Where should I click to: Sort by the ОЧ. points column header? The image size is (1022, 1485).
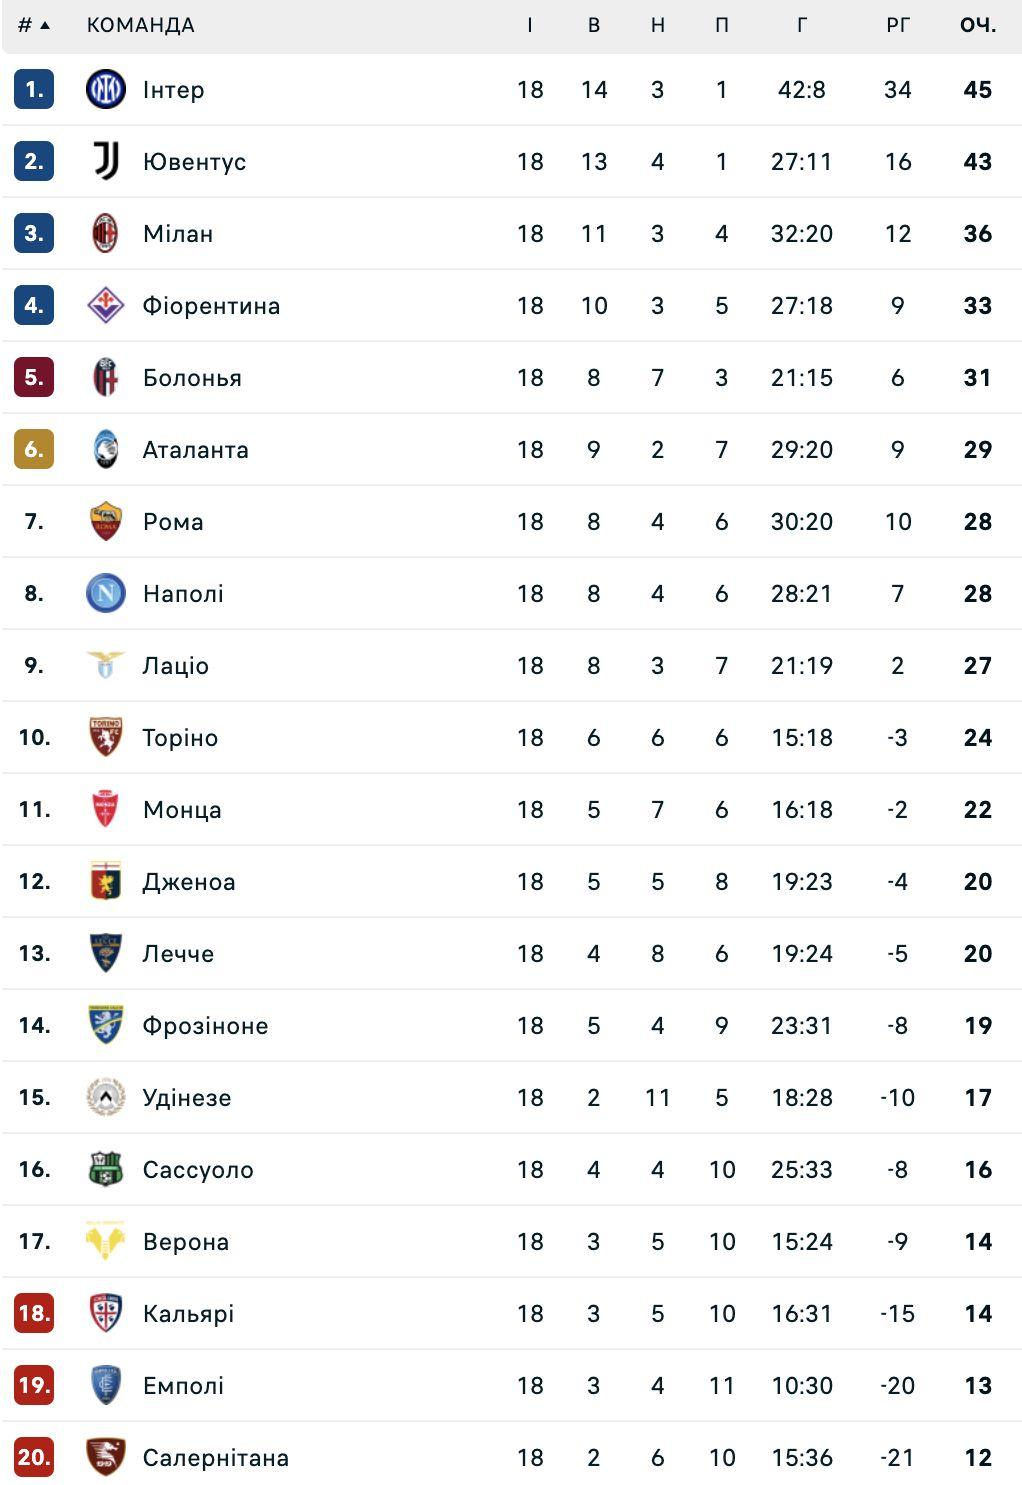coord(977,25)
